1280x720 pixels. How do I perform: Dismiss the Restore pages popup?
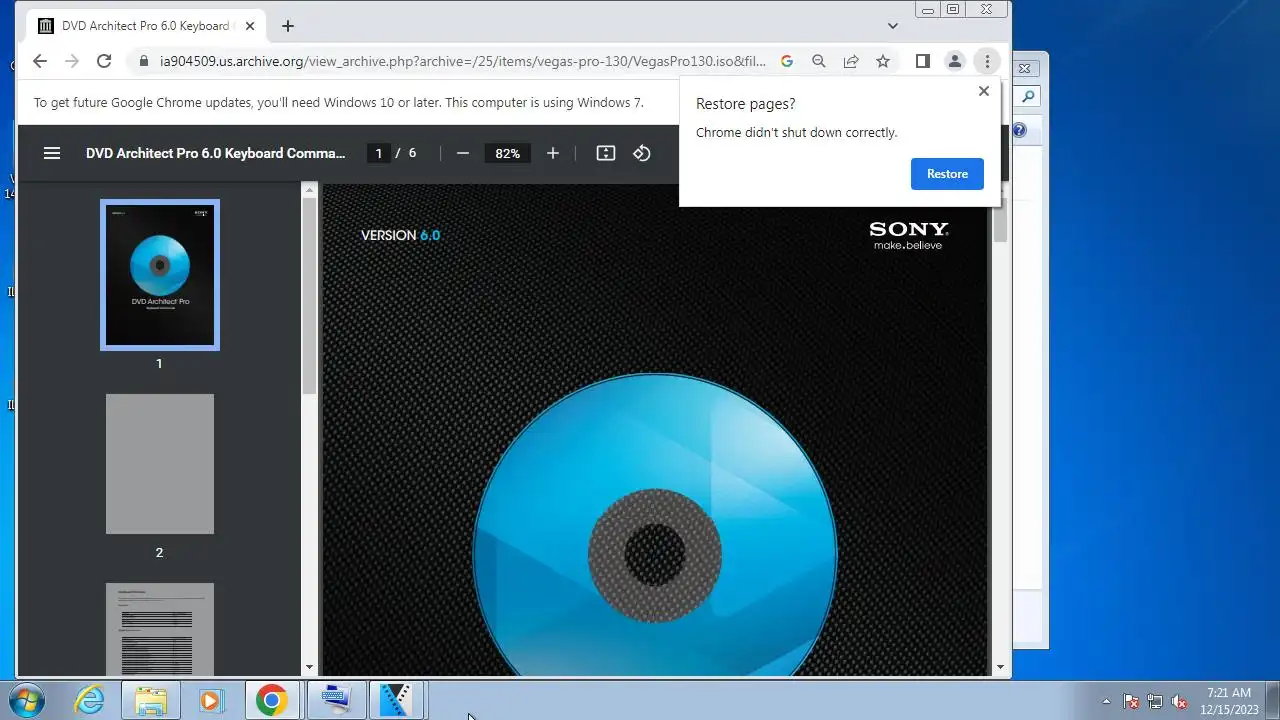(984, 91)
